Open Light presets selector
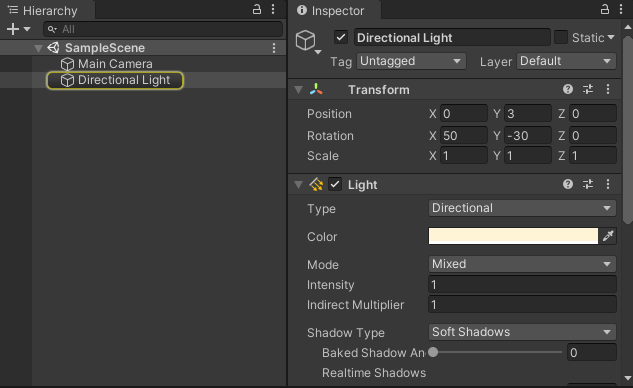This screenshot has width=633, height=388. [588, 184]
